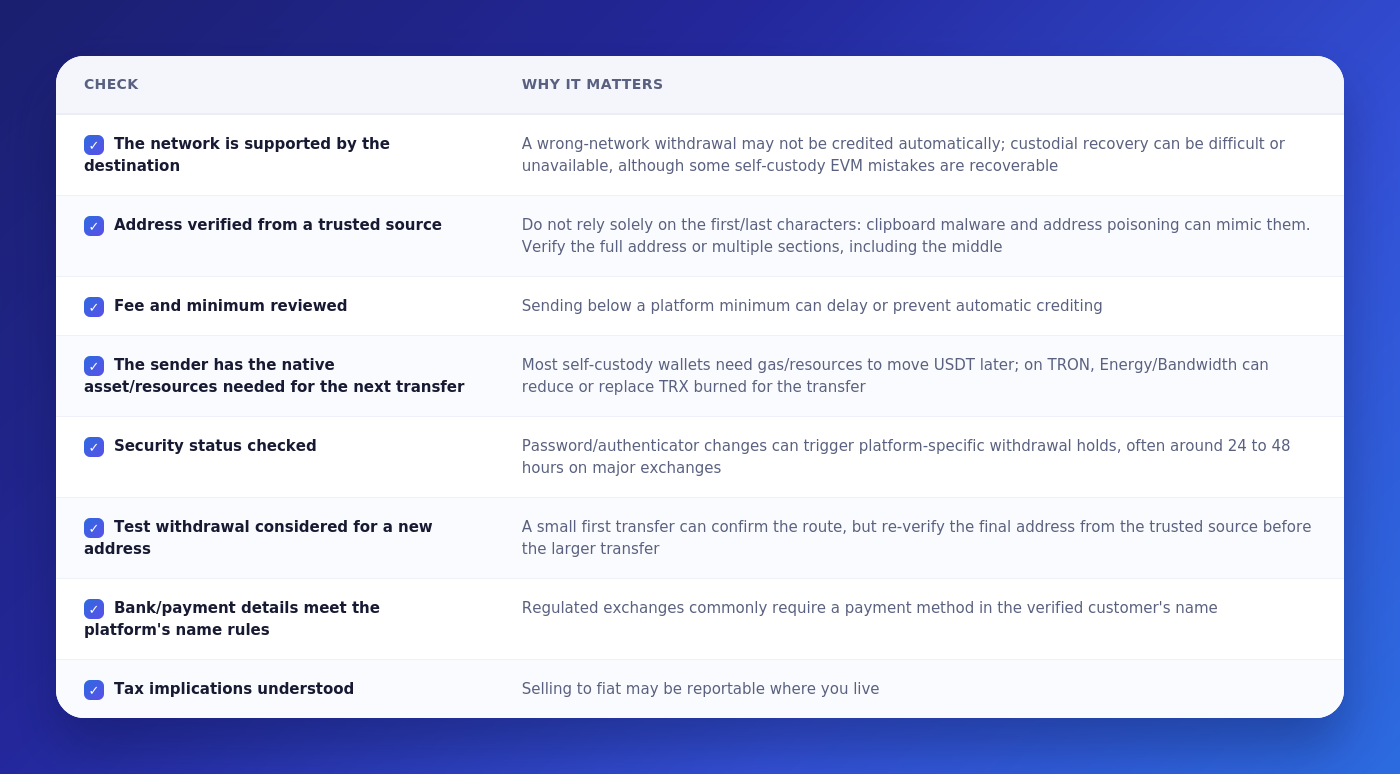This screenshot has height=774, width=1400.
Task: Click the 'Fee and minimum reviewed' label
Action: pos(231,306)
